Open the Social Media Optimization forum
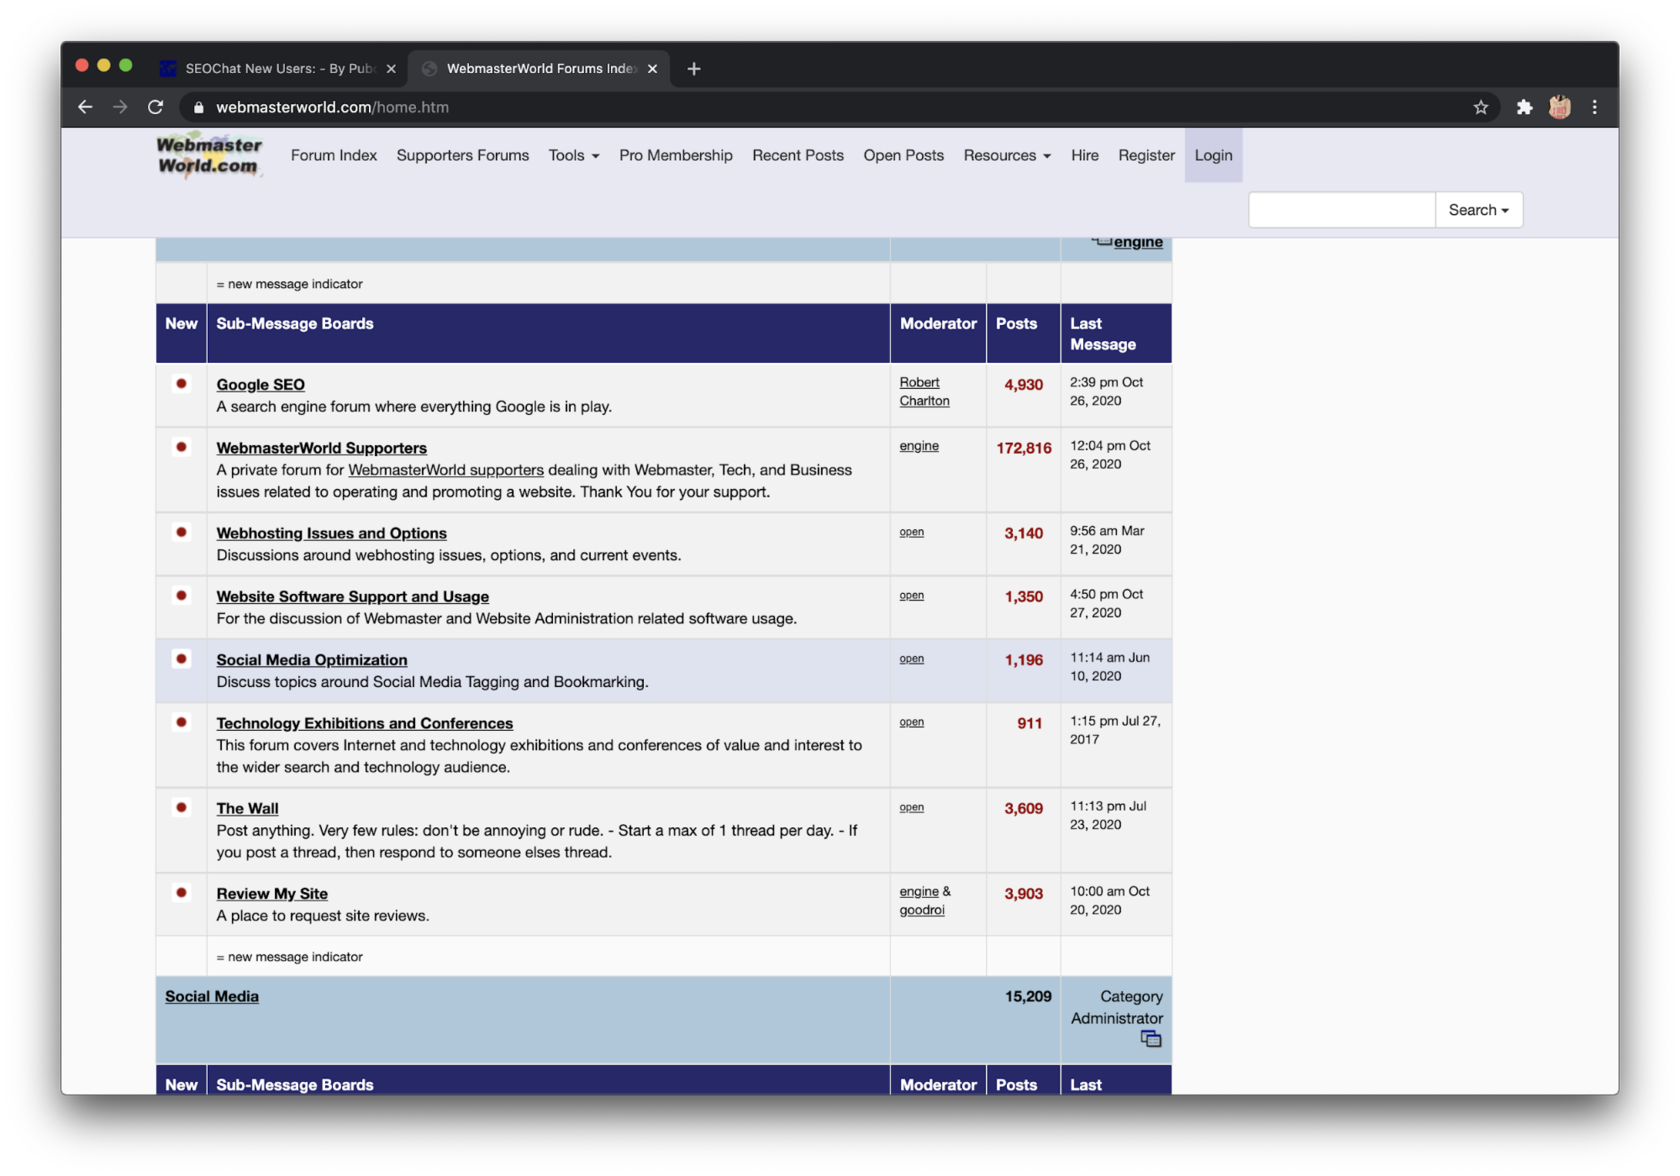The width and height of the screenshot is (1680, 1176). coord(312,660)
